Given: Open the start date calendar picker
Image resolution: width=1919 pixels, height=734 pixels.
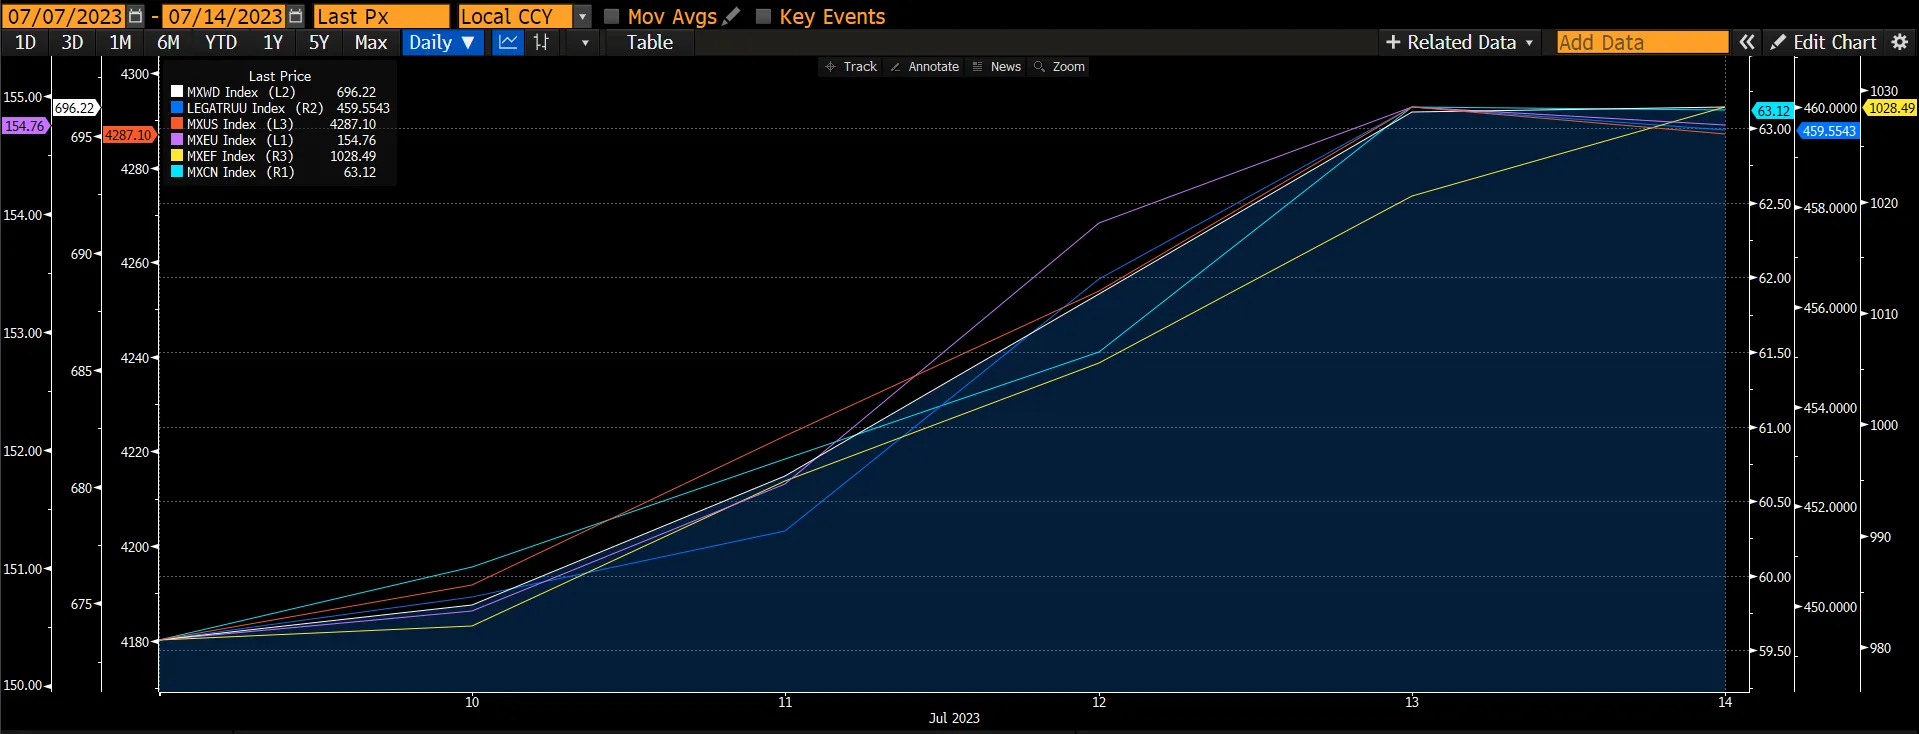Looking at the screenshot, I should point(136,16).
